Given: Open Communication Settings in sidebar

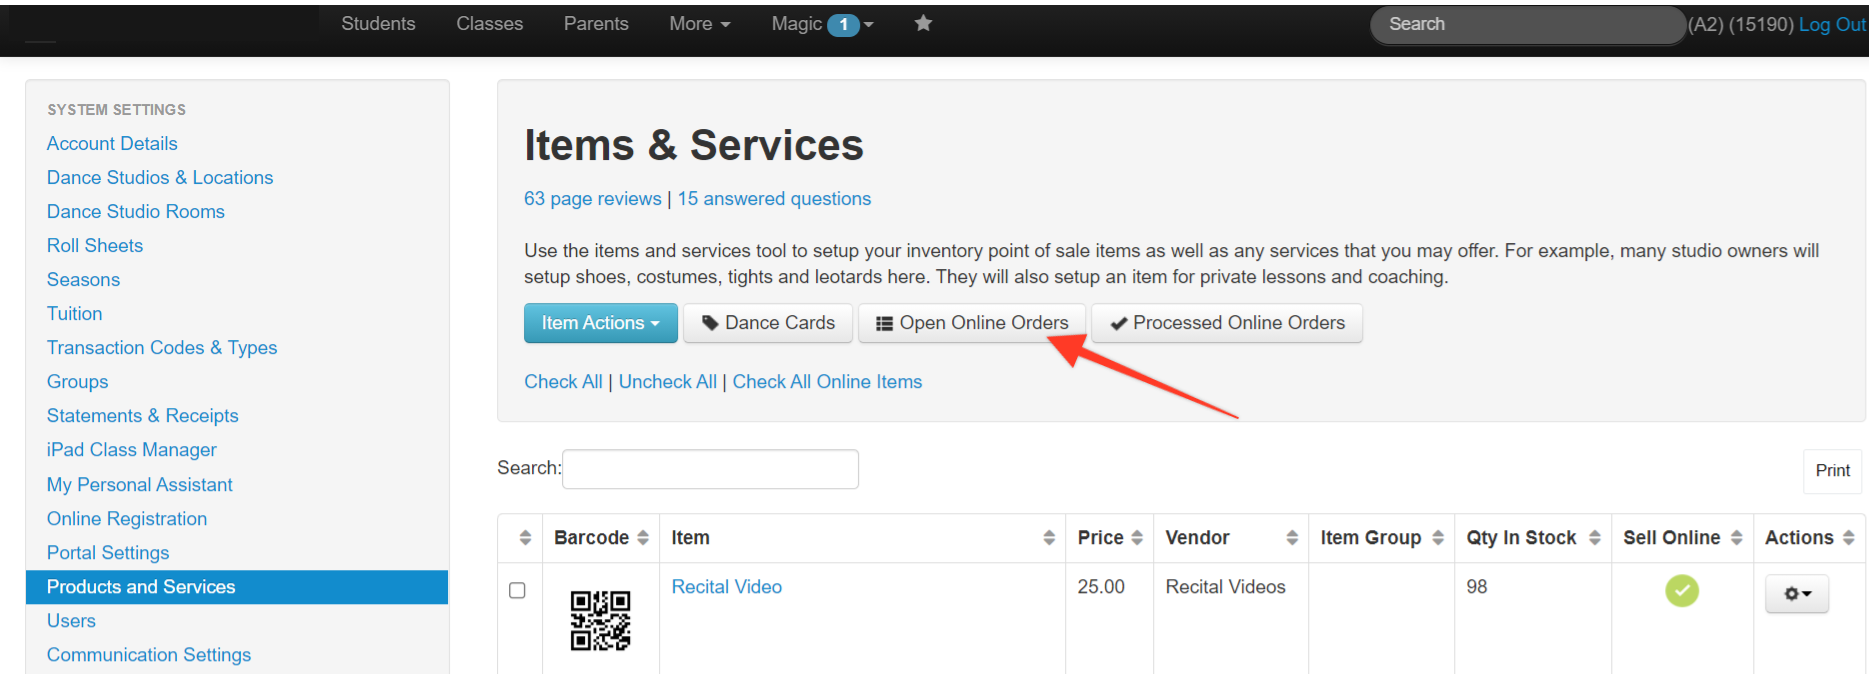Looking at the screenshot, I should (x=149, y=655).
